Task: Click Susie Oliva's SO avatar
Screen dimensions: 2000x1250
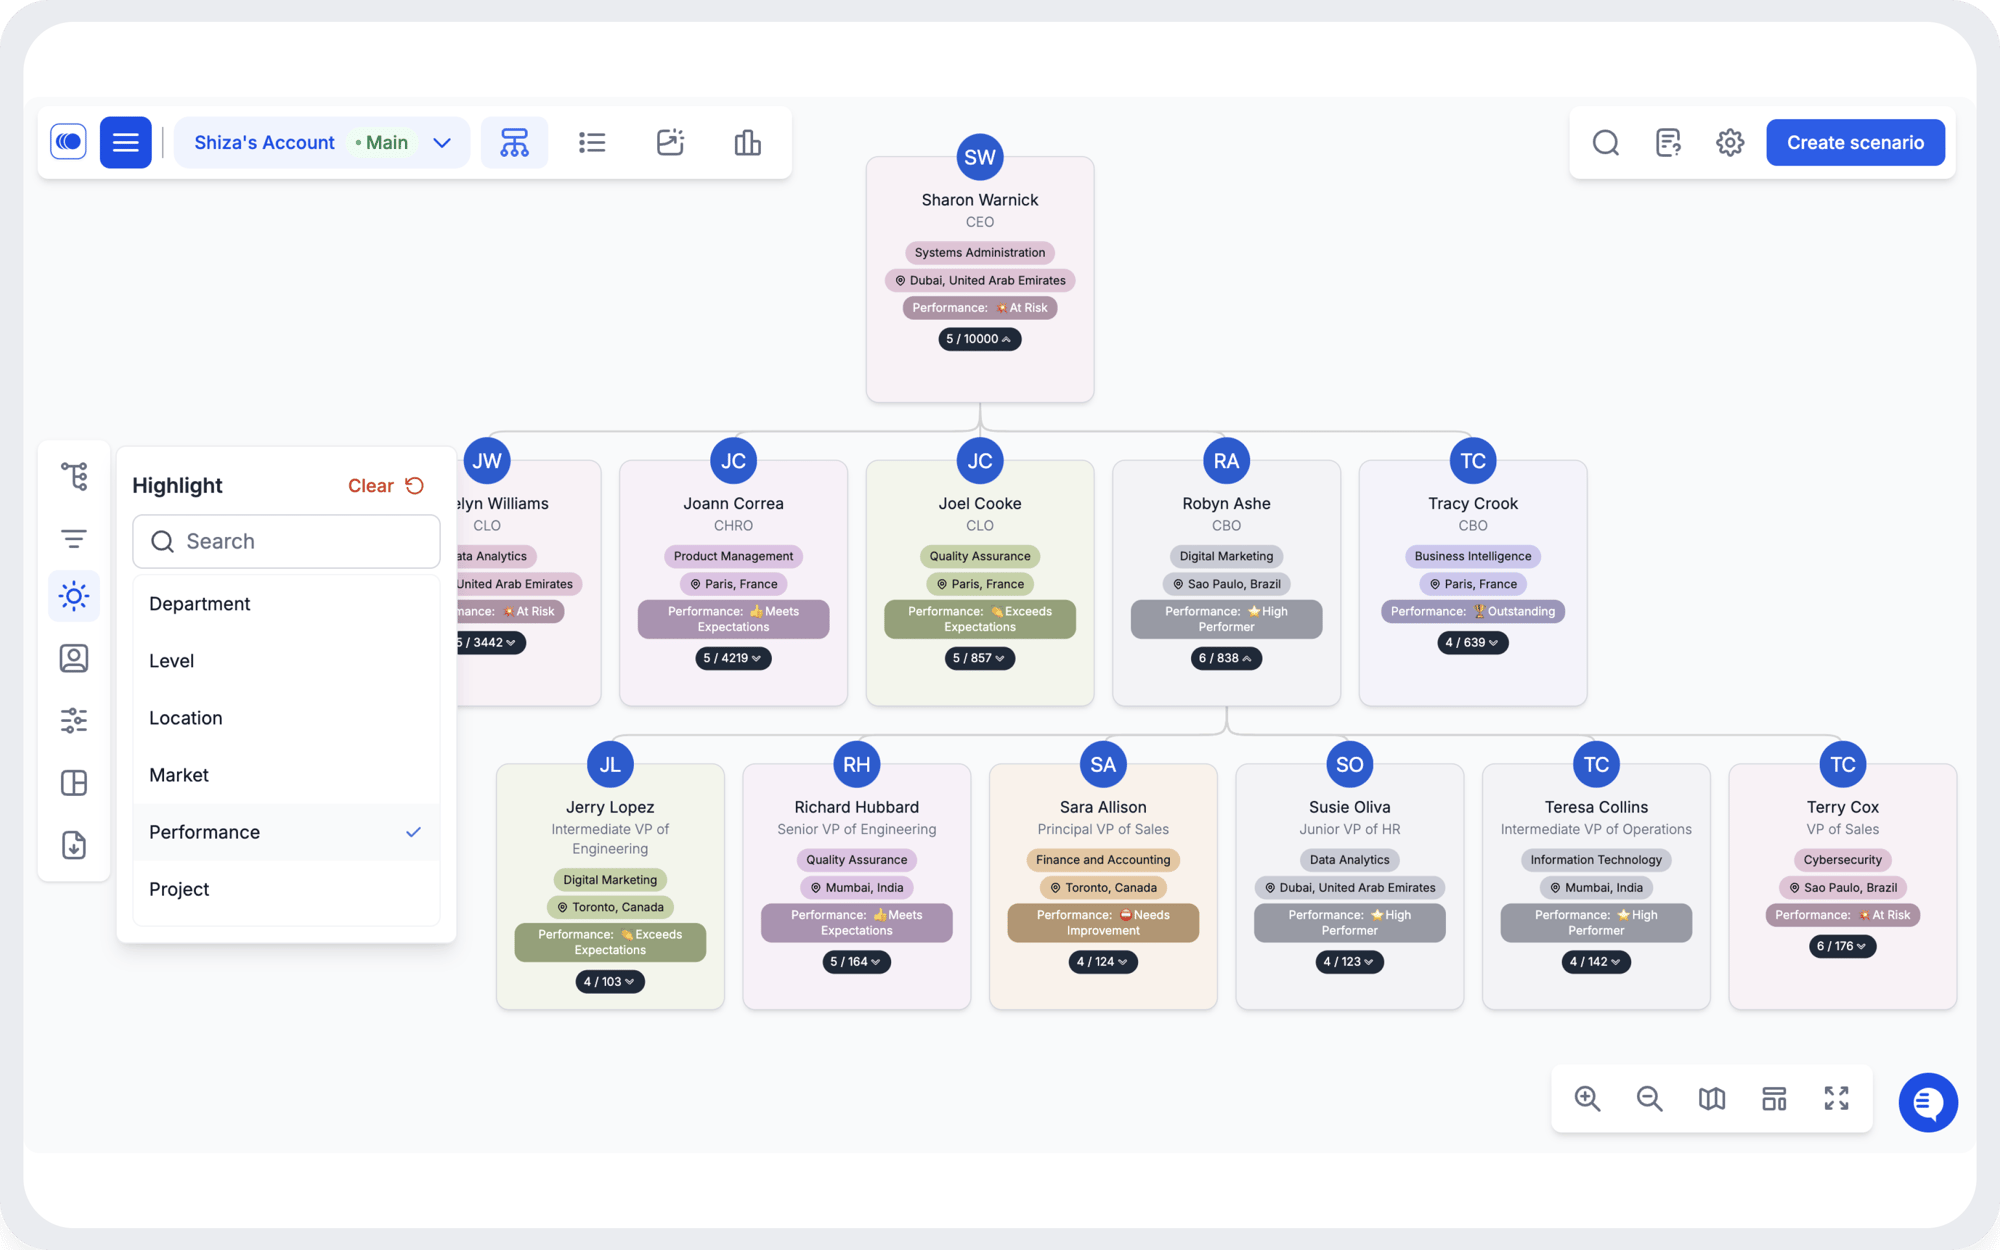Action: [x=1349, y=765]
